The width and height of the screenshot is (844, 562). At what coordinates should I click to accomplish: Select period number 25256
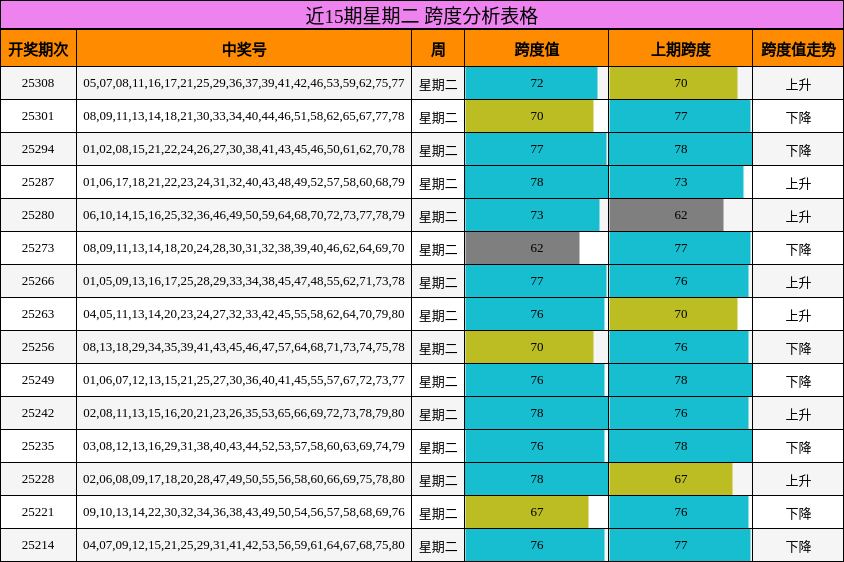click(x=38, y=347)
